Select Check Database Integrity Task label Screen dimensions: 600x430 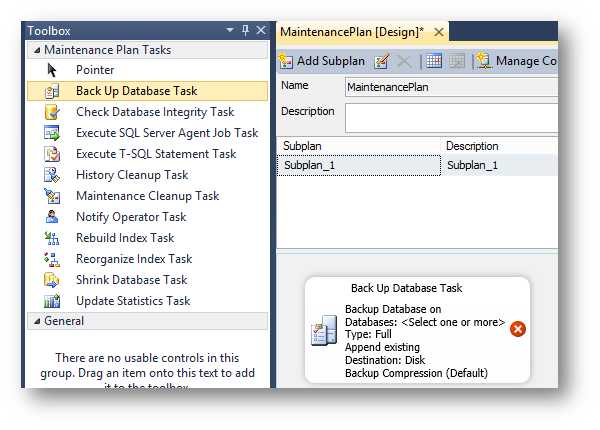(x=155, y=112)
